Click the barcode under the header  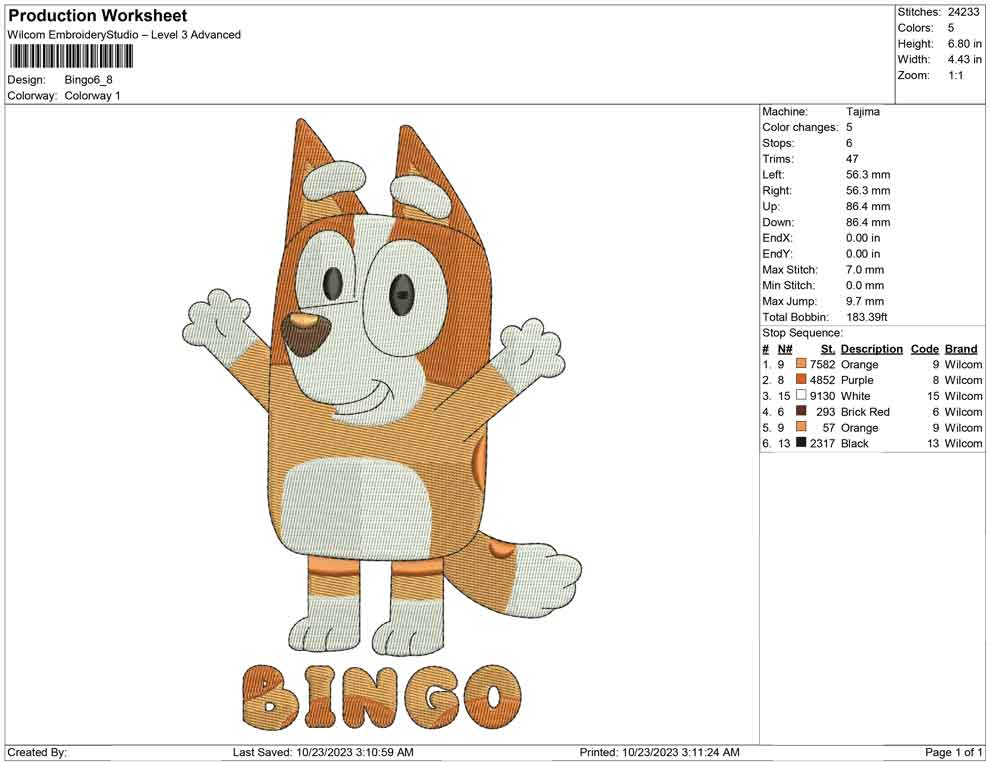(71, 57)
